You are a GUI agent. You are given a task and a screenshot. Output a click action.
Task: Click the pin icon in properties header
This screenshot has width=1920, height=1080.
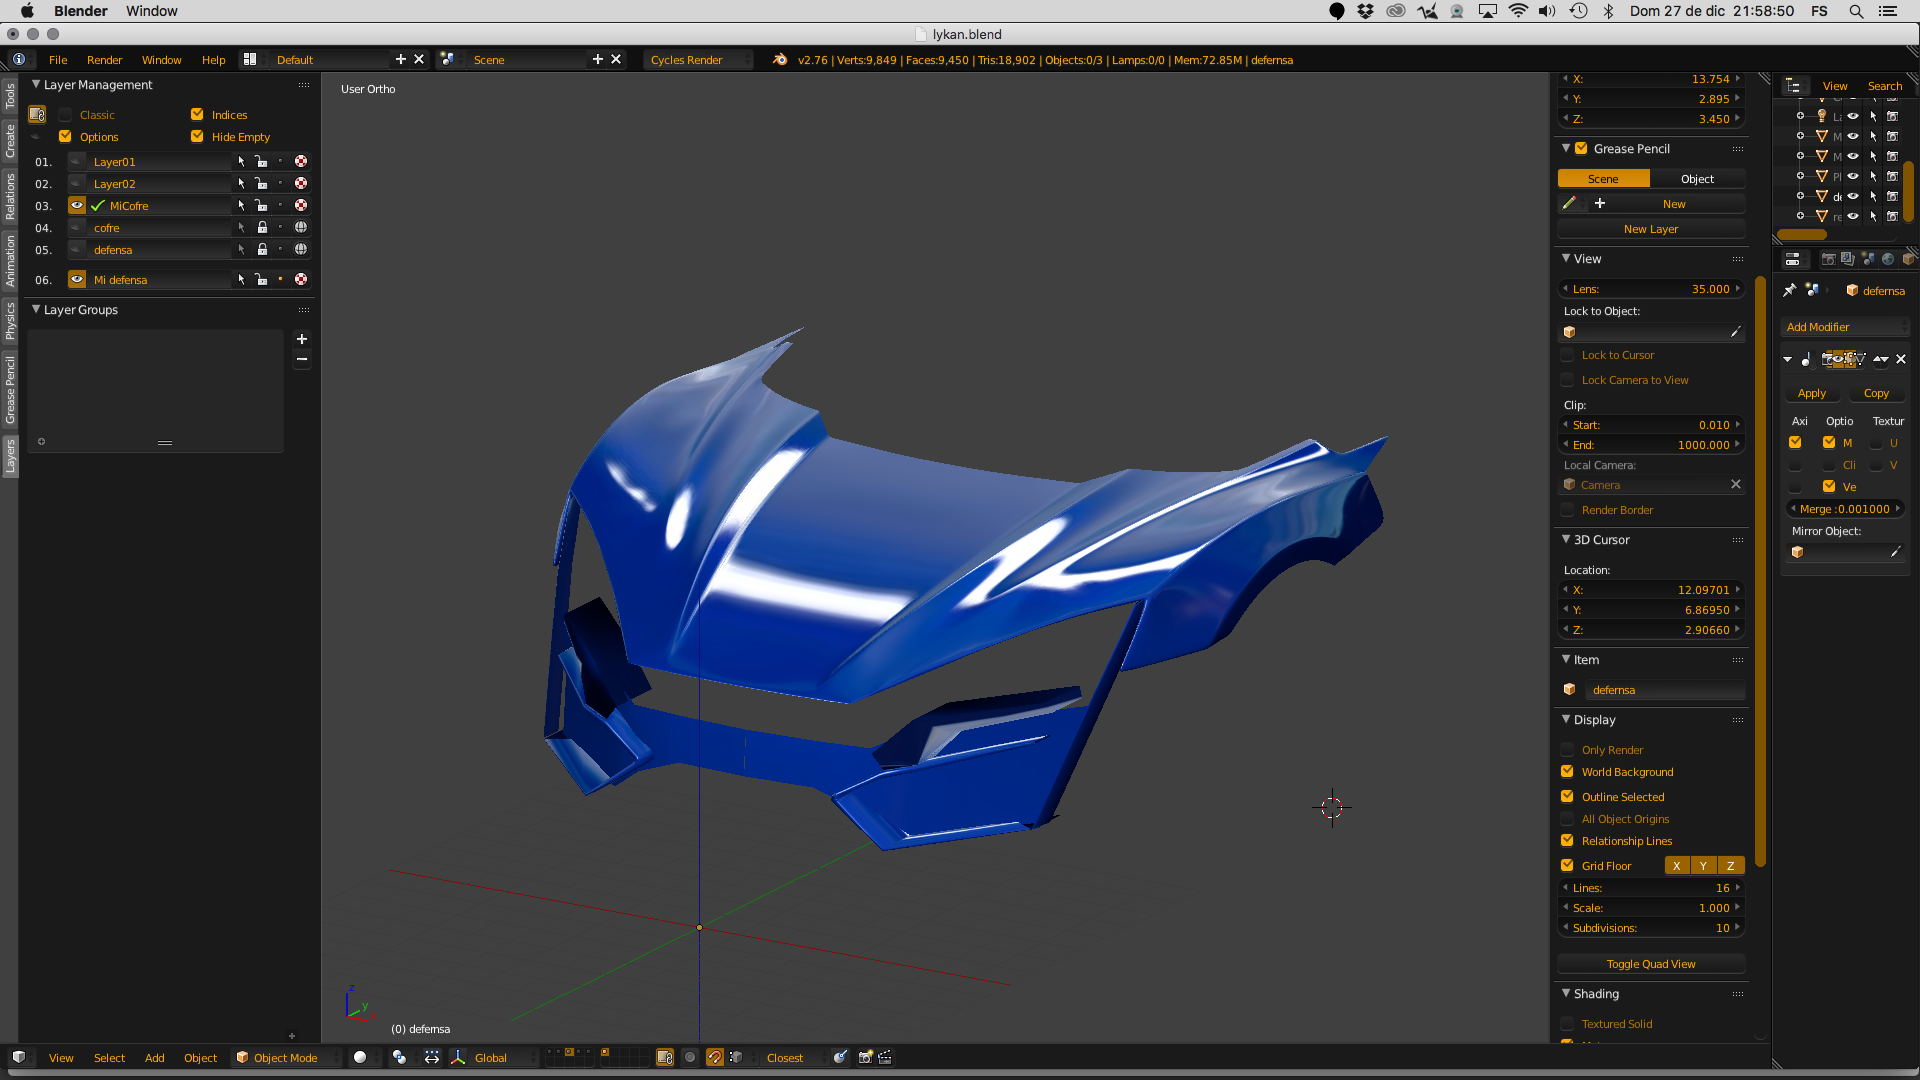pyautogui.click(x=1790, y=290)
